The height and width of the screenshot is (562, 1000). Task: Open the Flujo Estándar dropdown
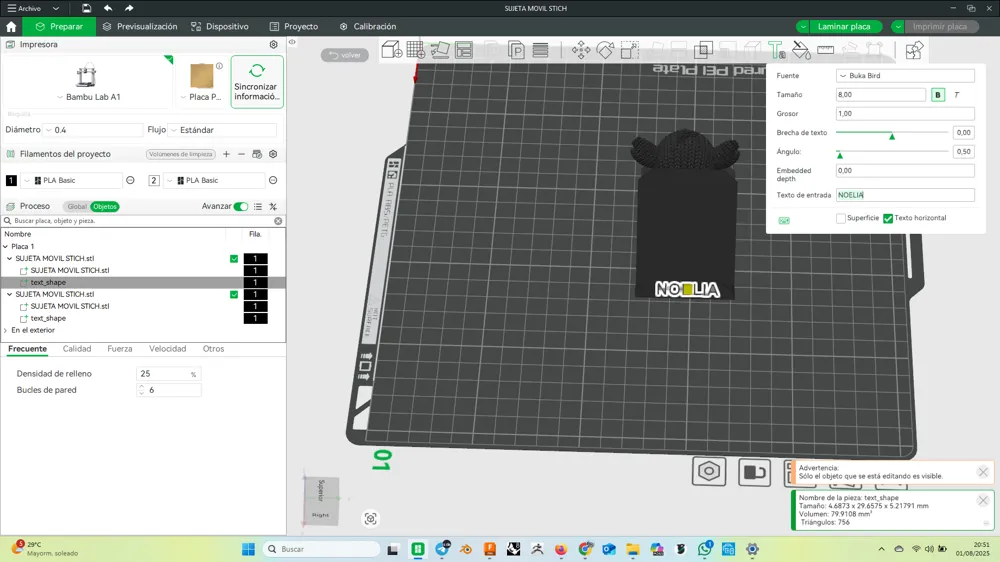coord(222,129)
